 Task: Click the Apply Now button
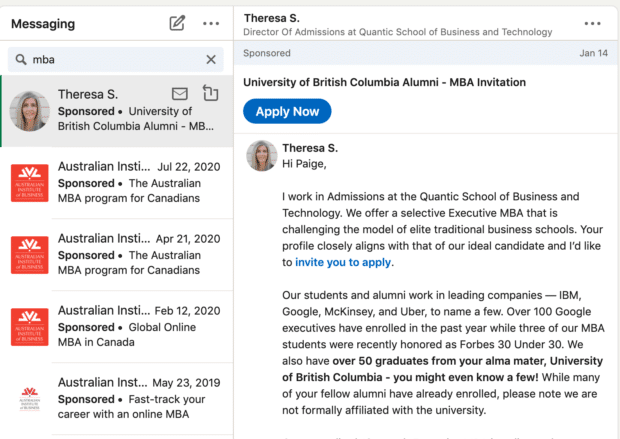click(287, 111)
